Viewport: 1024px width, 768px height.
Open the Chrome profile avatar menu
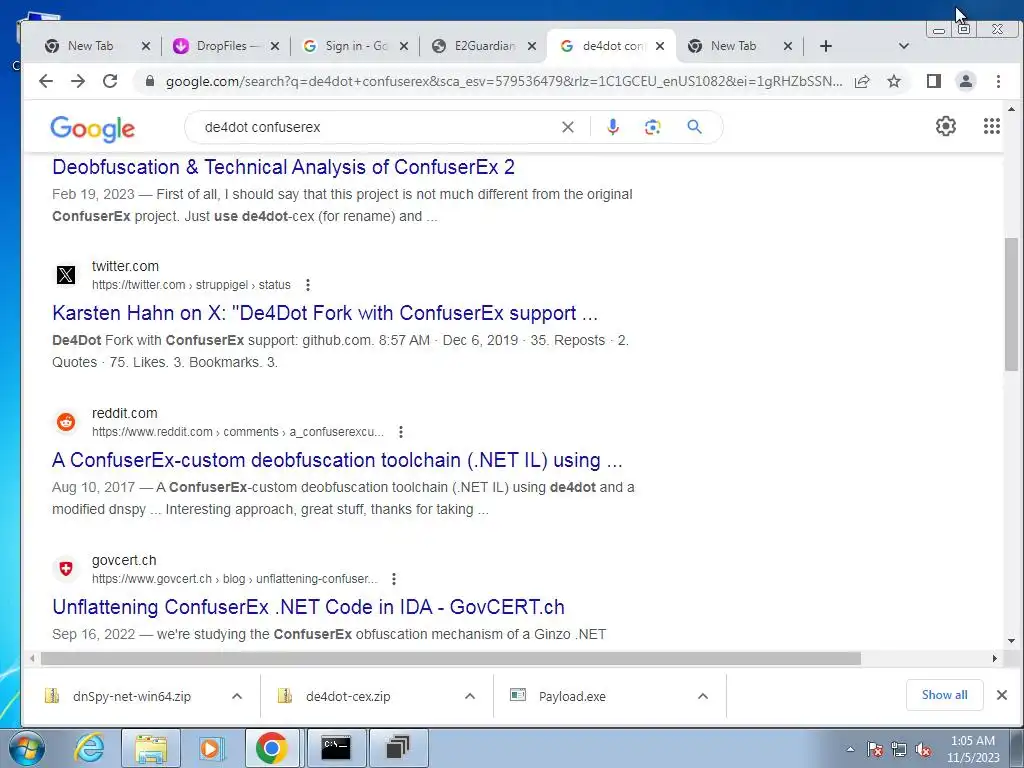[x=965, y=81]
